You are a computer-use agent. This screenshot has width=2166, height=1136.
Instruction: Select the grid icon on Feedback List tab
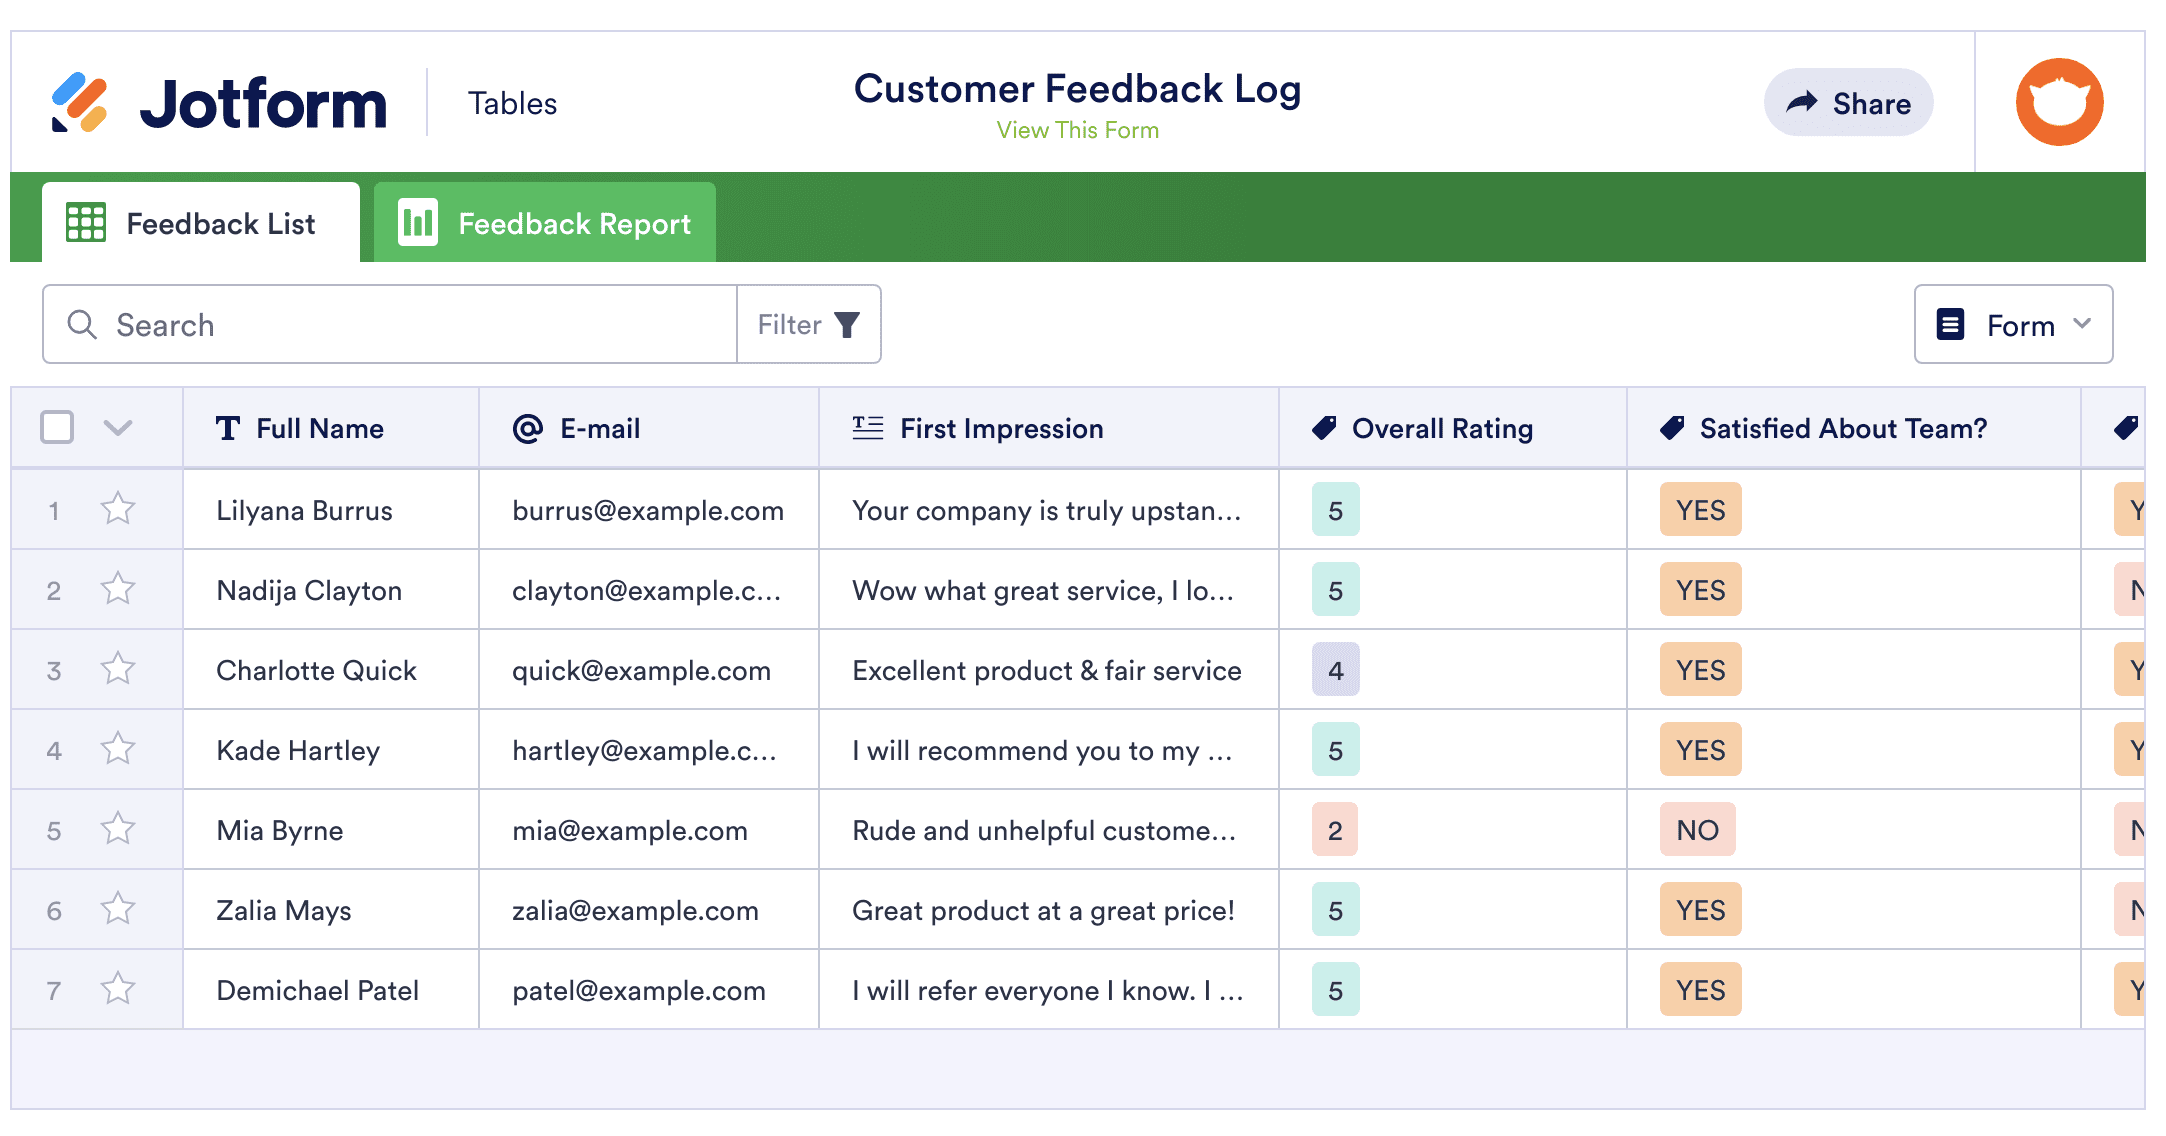[x=86, y=223]
